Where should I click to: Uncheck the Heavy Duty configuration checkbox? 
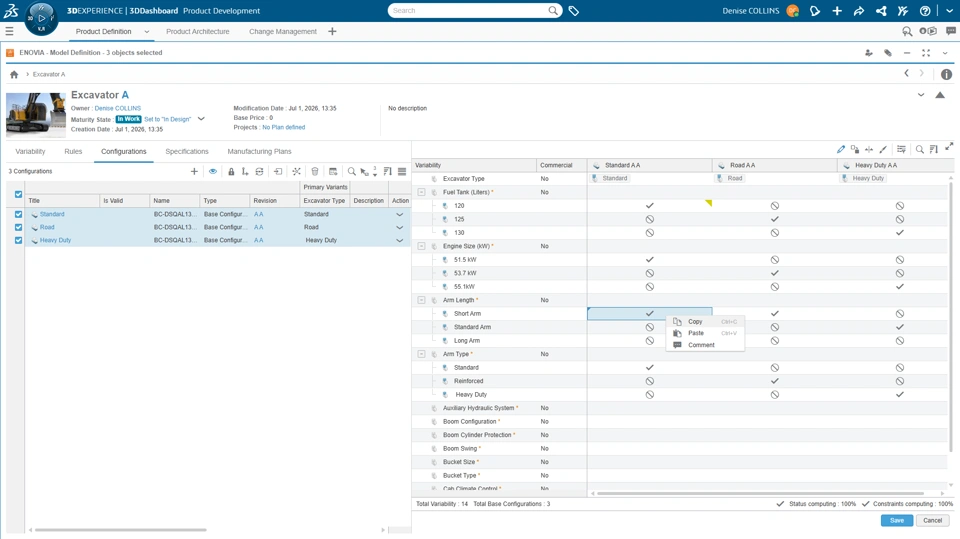18,240
